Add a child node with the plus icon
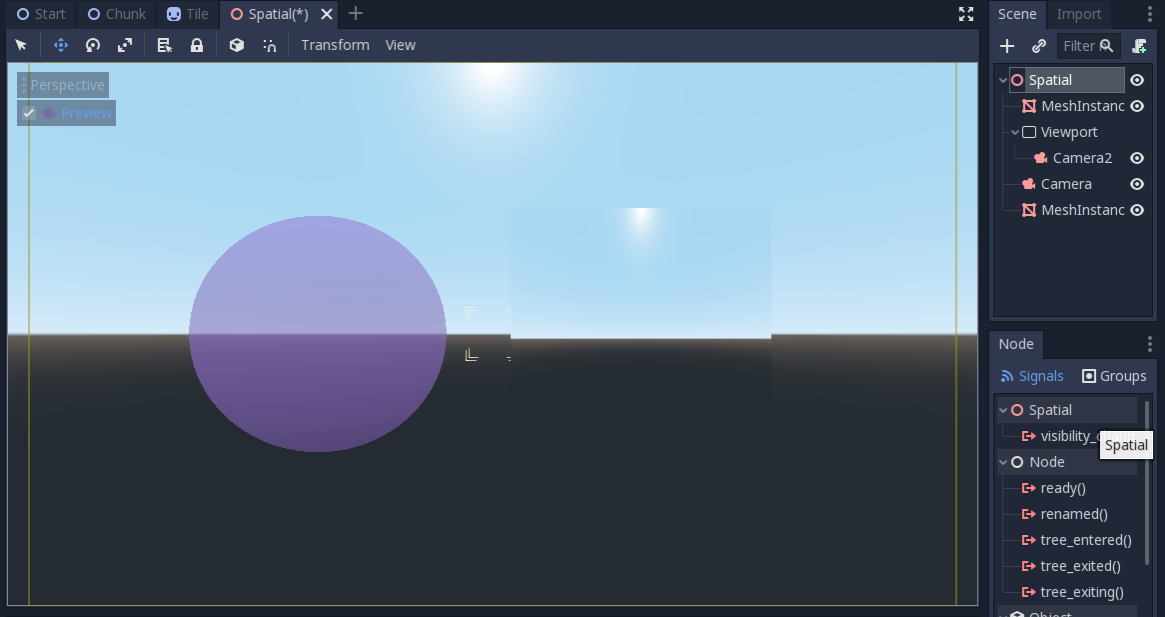Image resolution: width=1165 pixels, height=617 pixels. (1007, 45)
